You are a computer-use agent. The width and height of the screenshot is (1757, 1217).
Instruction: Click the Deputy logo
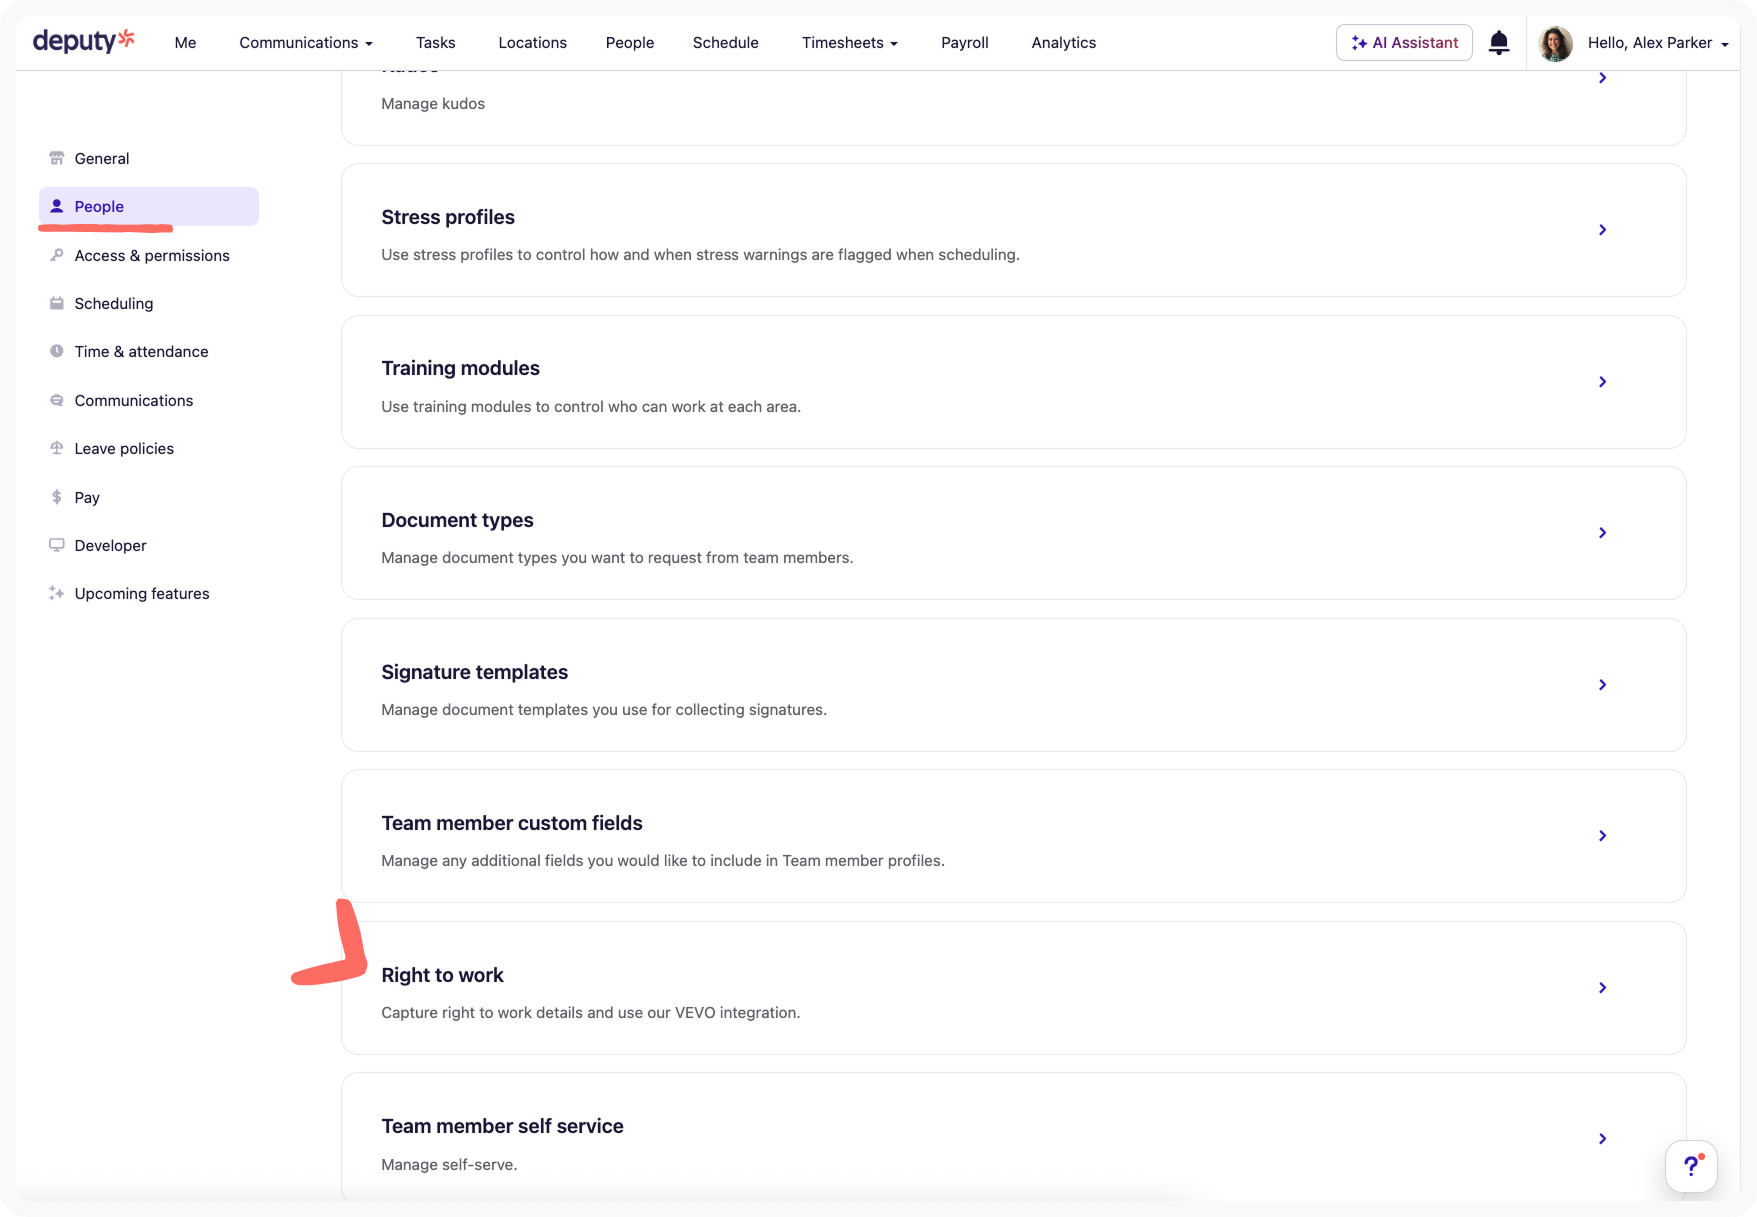pos(84,41)
